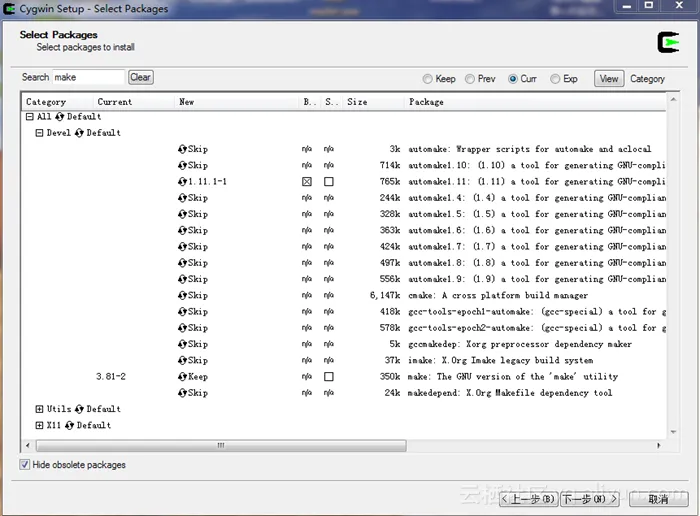This screenshot has width=700, height=516.
Task: Expand the Utils category node
Action: point(39,409)
